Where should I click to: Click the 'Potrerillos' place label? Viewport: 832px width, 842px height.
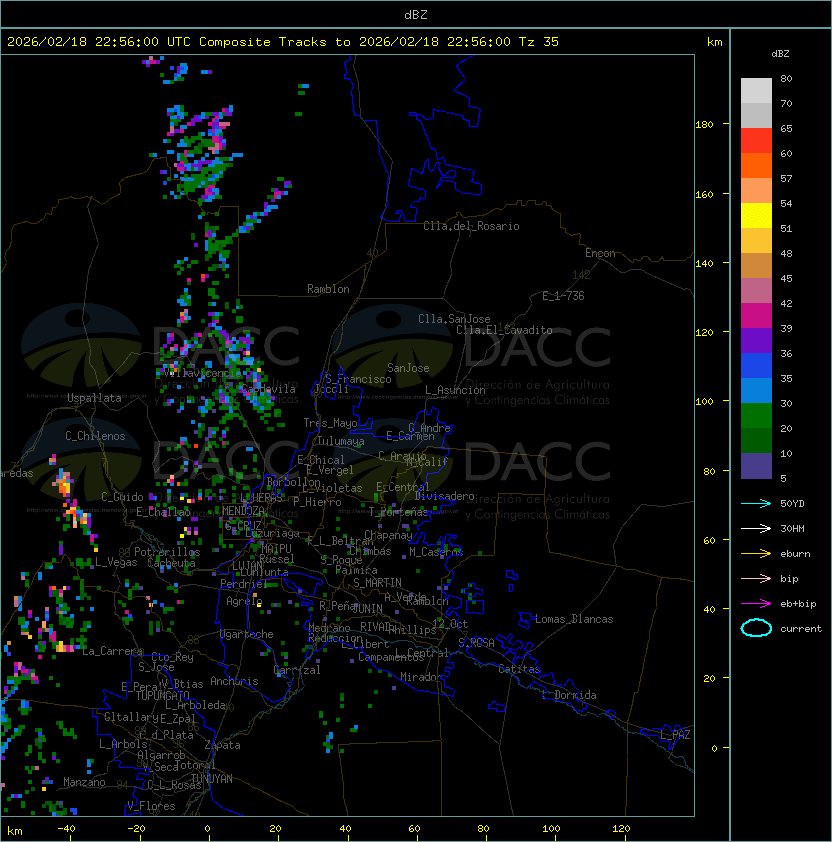coord(167,552)
